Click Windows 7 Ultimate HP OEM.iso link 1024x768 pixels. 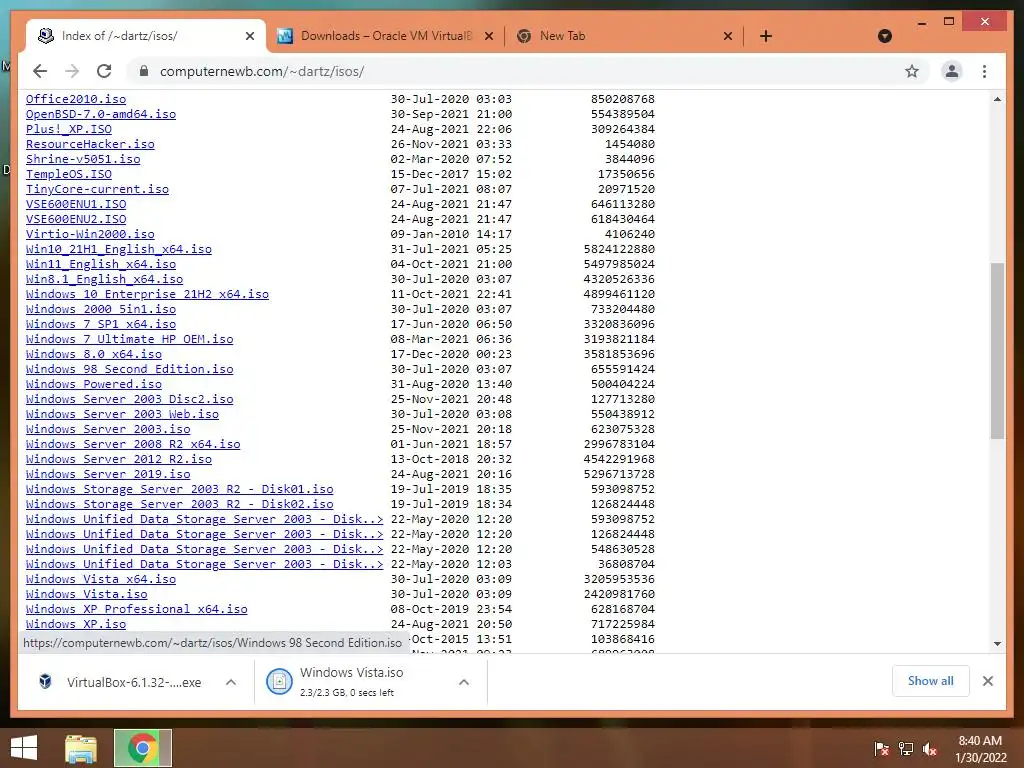point(129,340)
